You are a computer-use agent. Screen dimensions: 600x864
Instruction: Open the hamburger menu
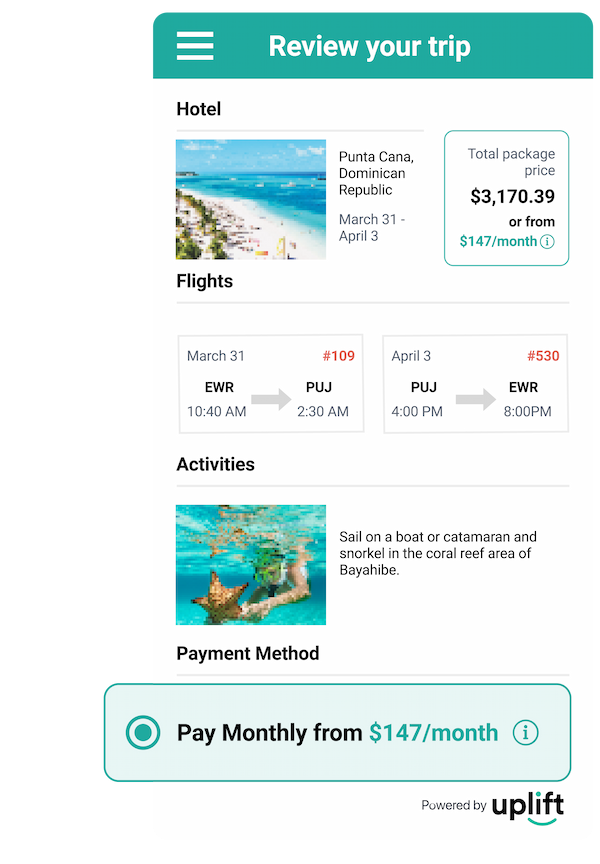[195, 46]
